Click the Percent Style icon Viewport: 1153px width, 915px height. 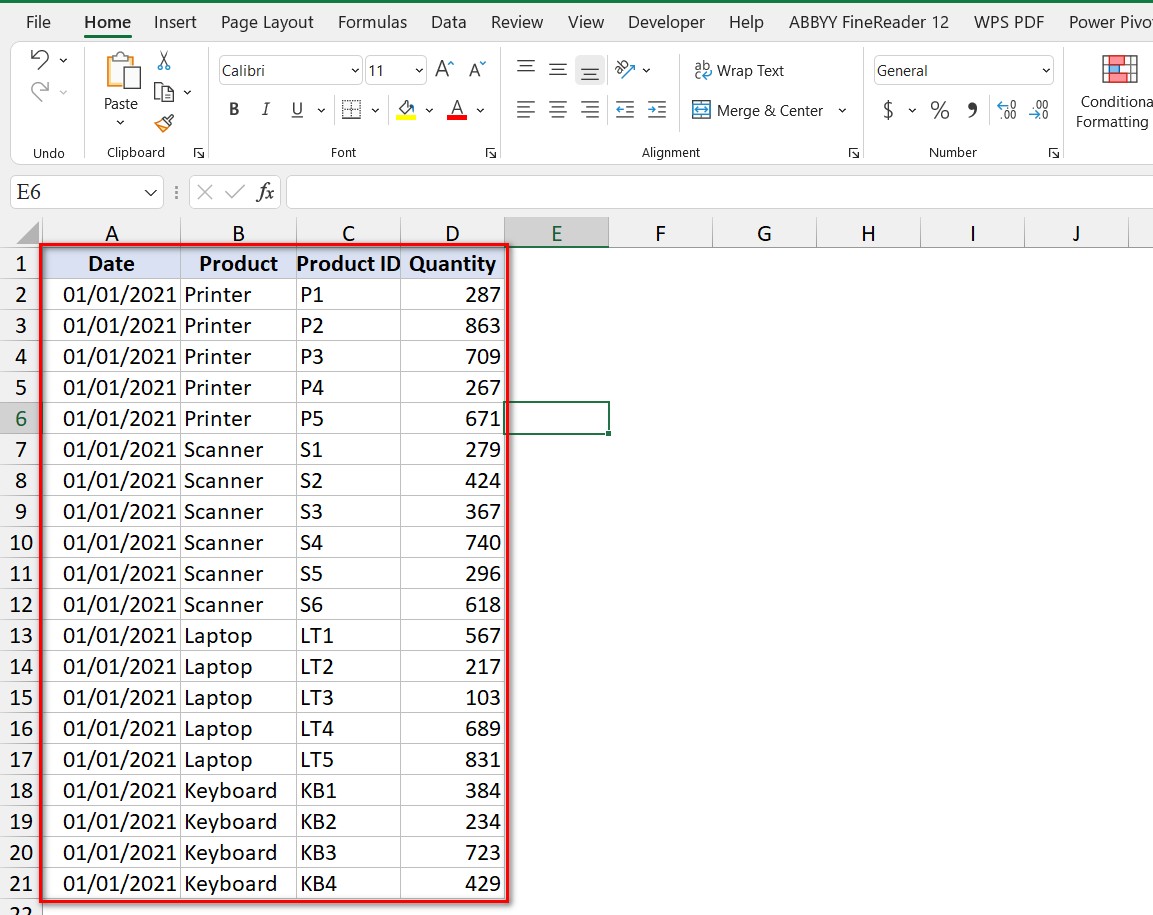point(939,110)
